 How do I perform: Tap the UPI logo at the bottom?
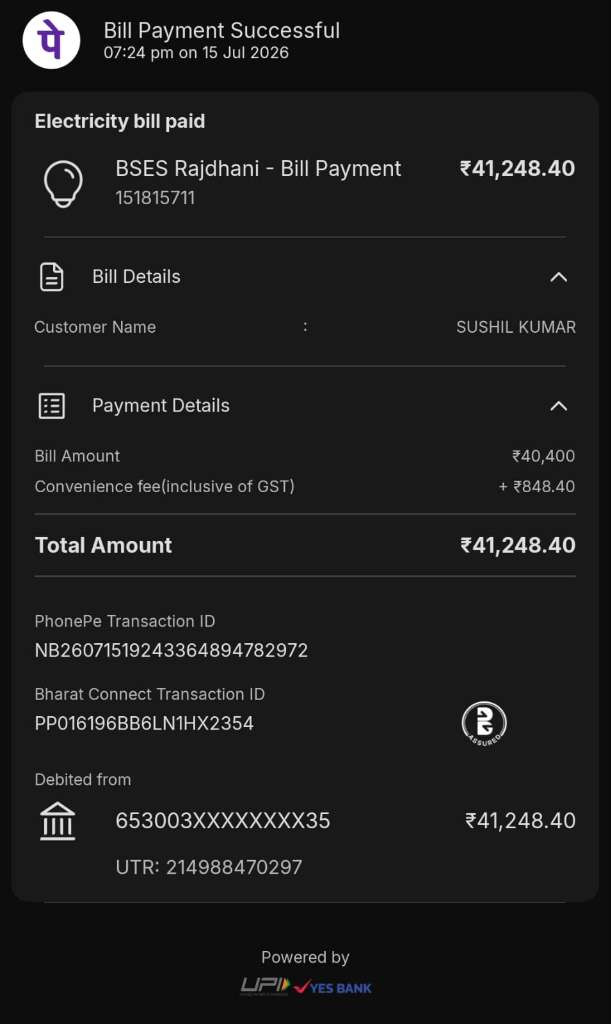click(x=265, y=985)
